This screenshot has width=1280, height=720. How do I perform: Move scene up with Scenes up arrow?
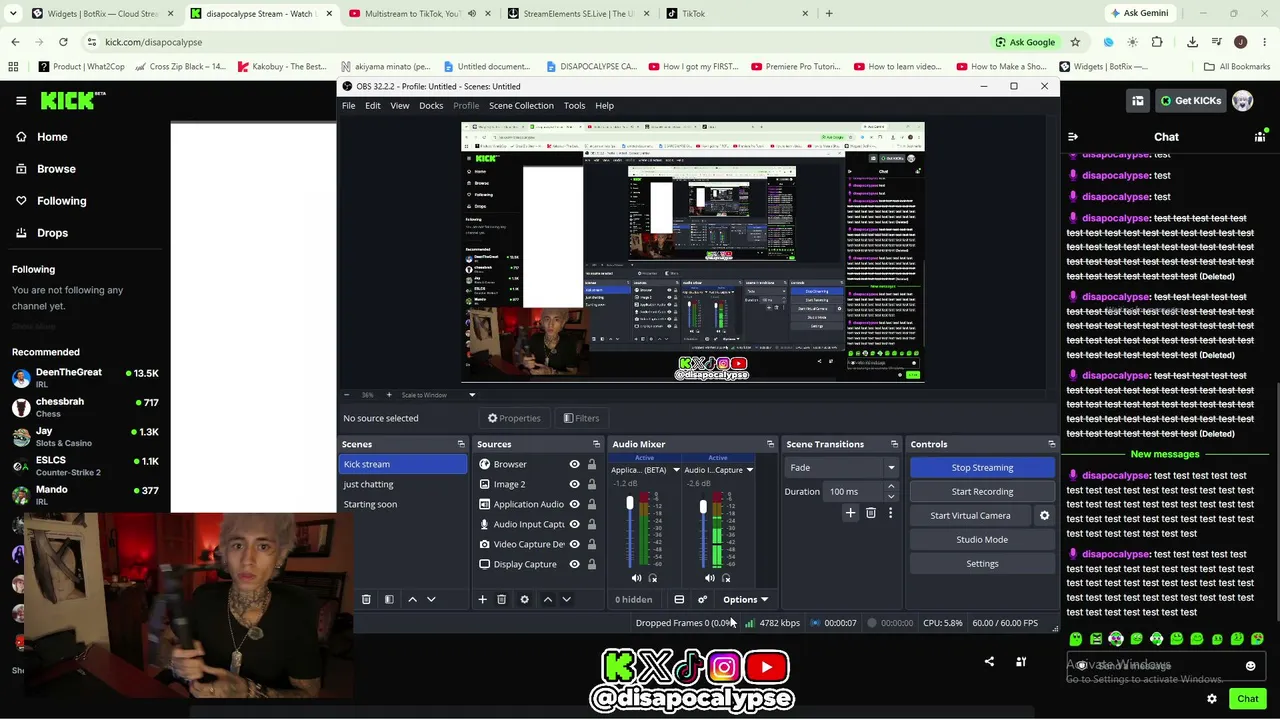pyautogui.click(x=412, y=599)
